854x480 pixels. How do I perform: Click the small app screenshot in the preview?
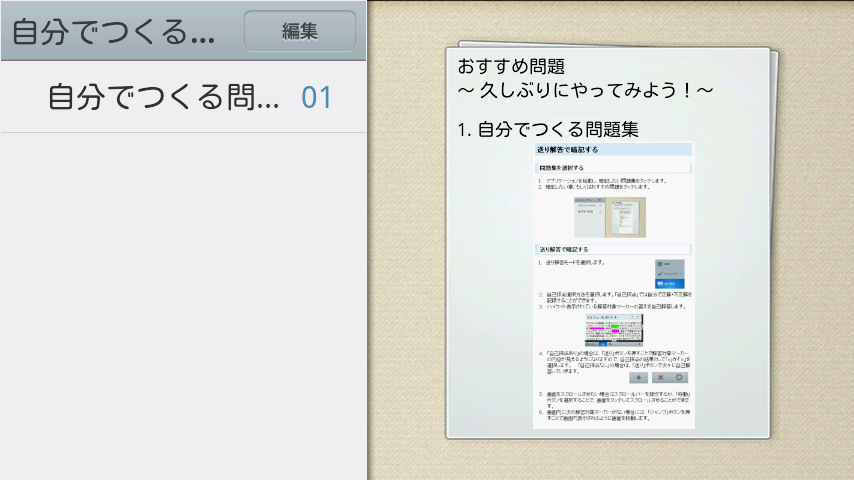(610, 217)
